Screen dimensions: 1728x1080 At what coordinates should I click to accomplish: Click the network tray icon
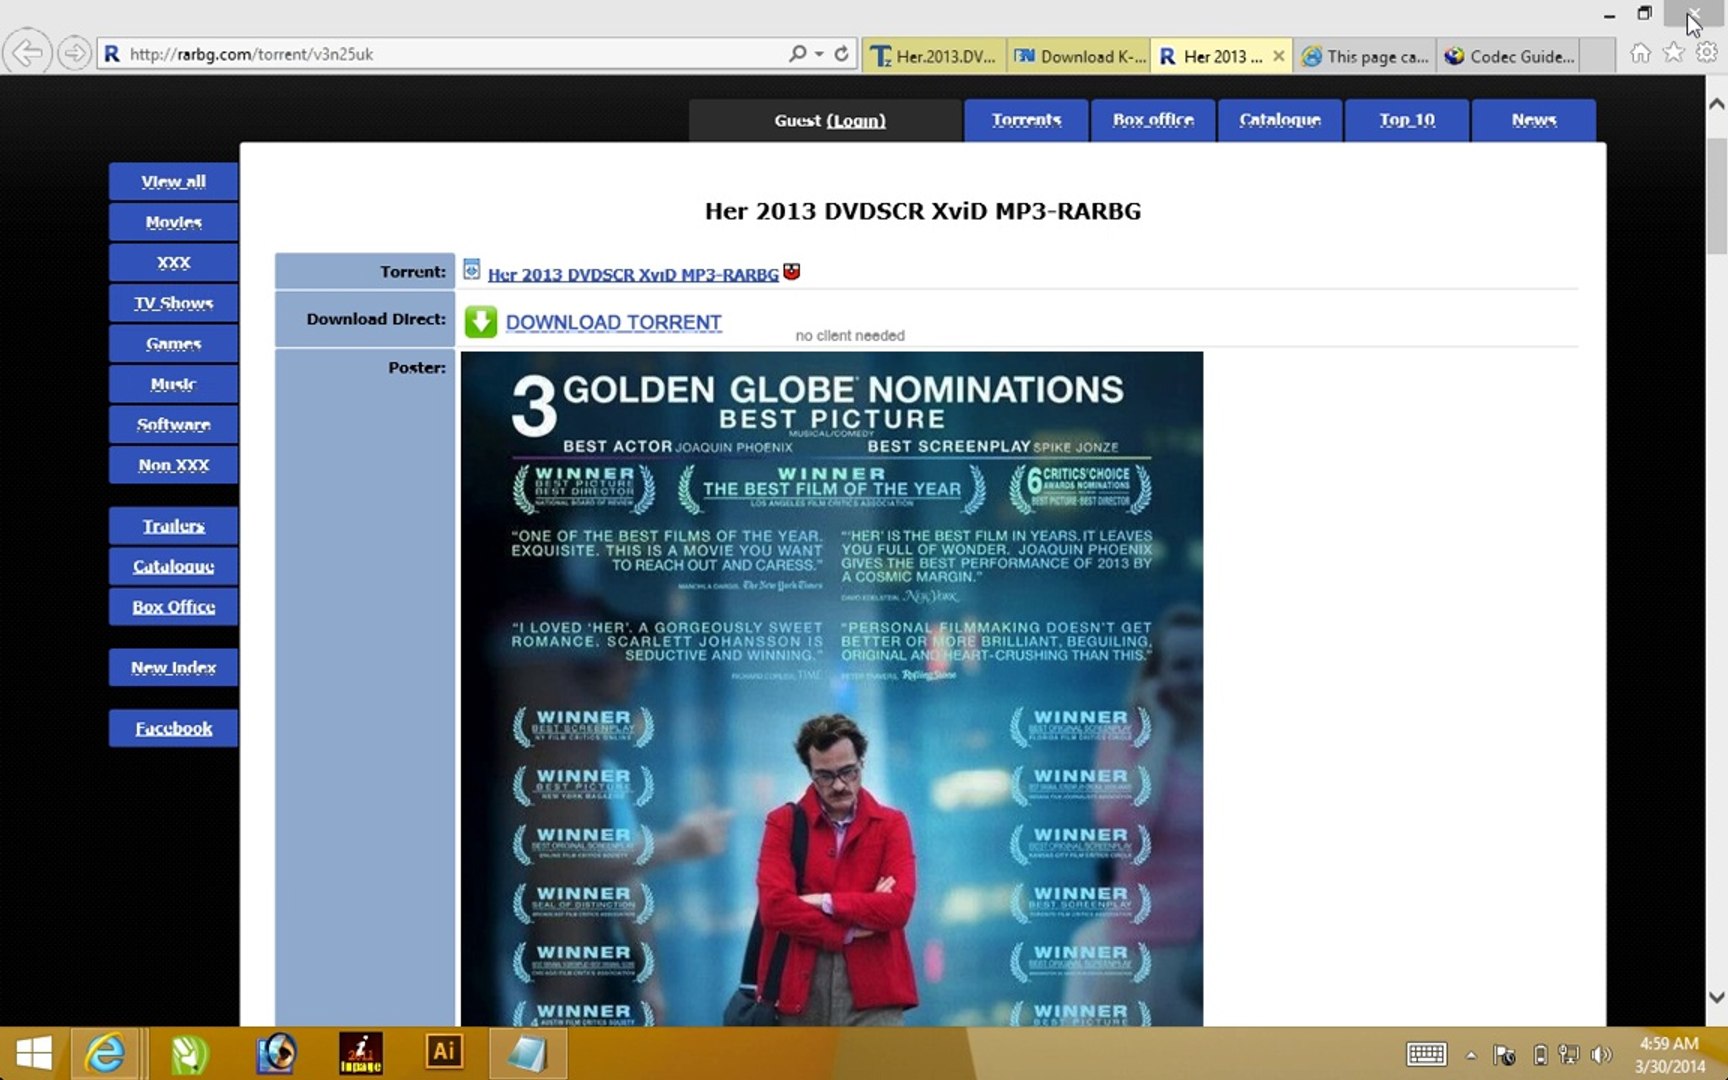[x=1569, y=1055]
